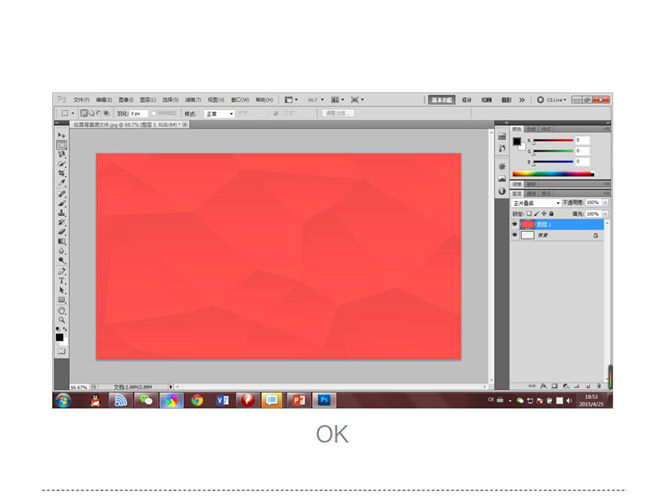Open the Filter menu (滤镜)
The image size is (668, 501).
[193, 100]
